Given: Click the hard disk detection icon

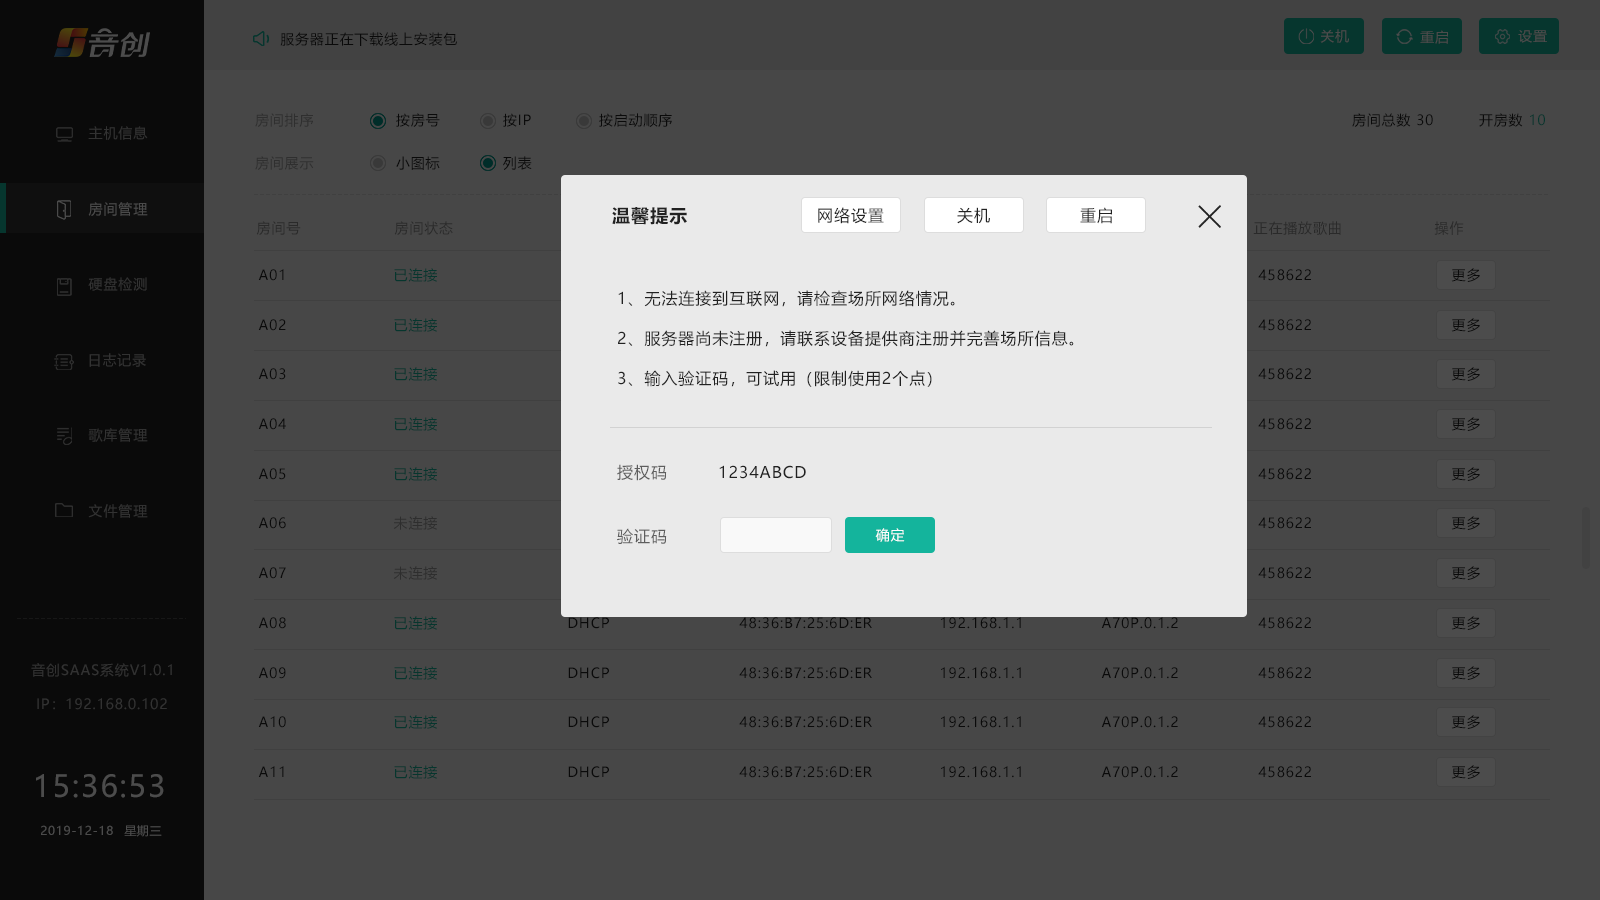Looking at the screenshot, I should [64, 286].
